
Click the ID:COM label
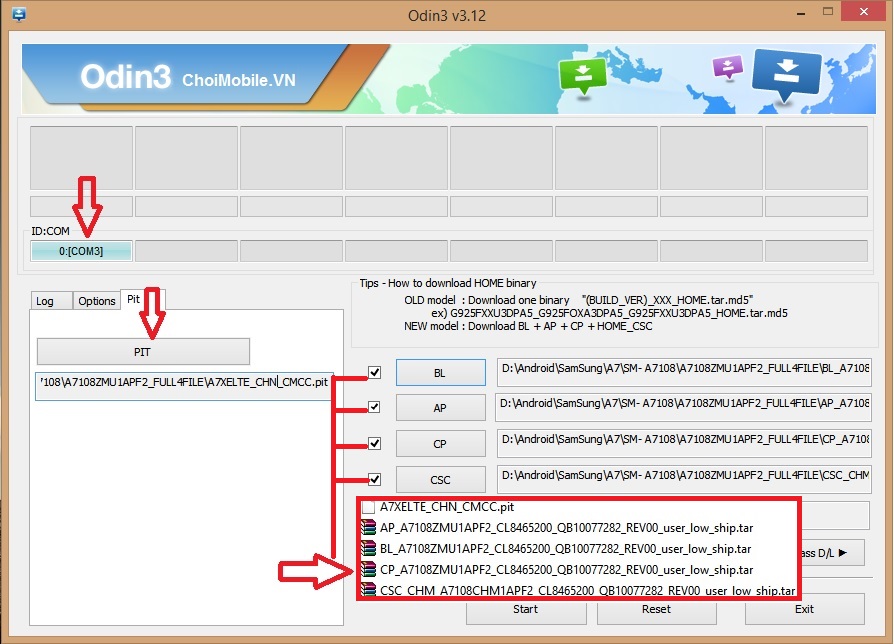click(x=50, y=231)
